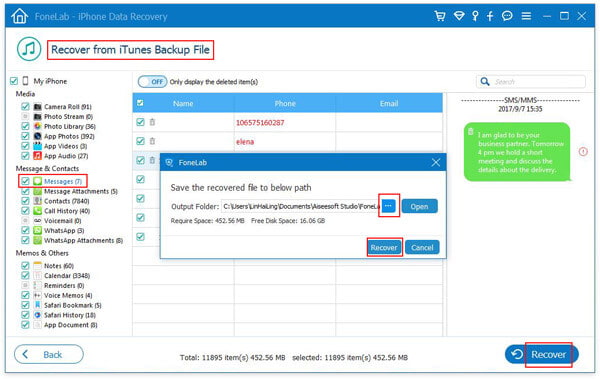The image size is (600, 379).
Task: Uncheck the Contacts checkbox
Action: [x=25, y=201]
